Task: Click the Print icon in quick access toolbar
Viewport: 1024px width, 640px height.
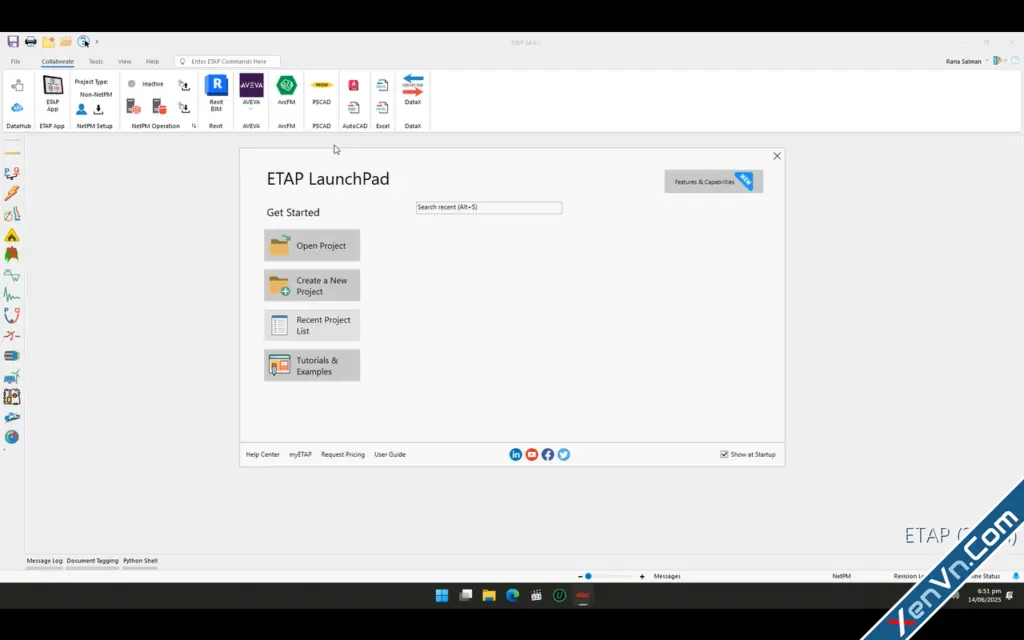Action: point(31,42)
